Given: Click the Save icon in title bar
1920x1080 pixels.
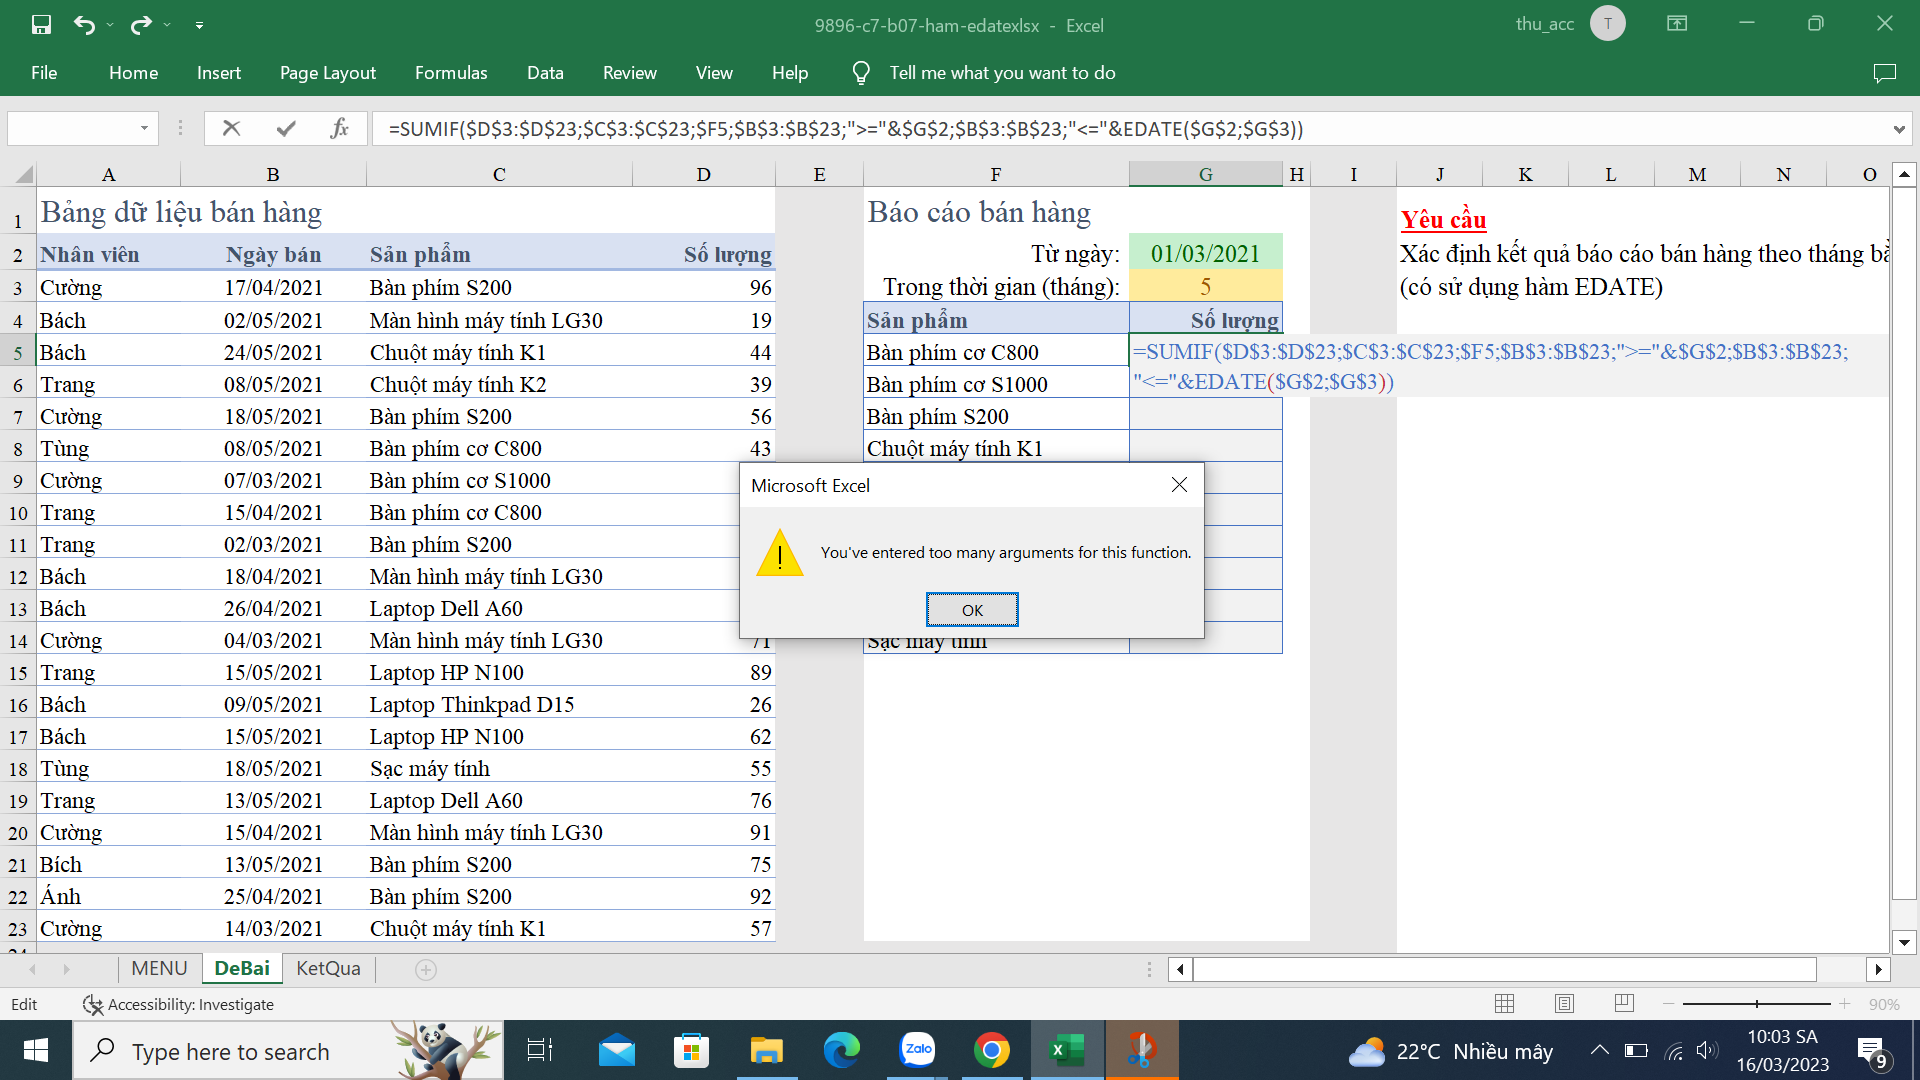Looking at the screenshot, I should click(x=41, y=25).
